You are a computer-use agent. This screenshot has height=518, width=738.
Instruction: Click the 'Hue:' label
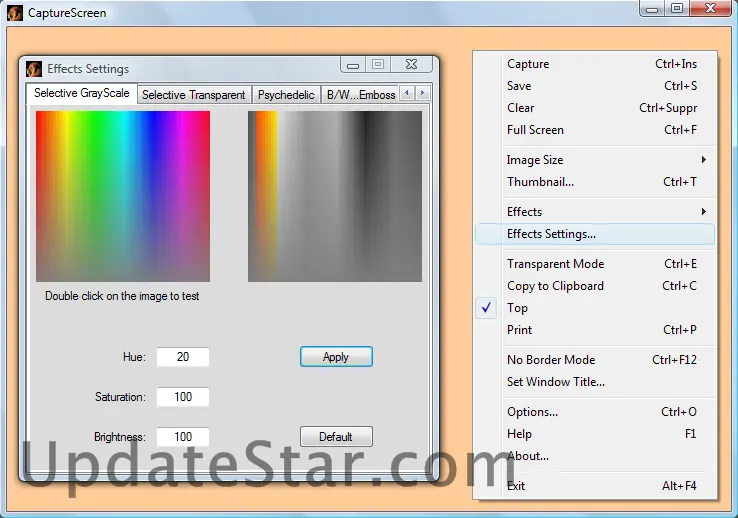pos(134,357)
